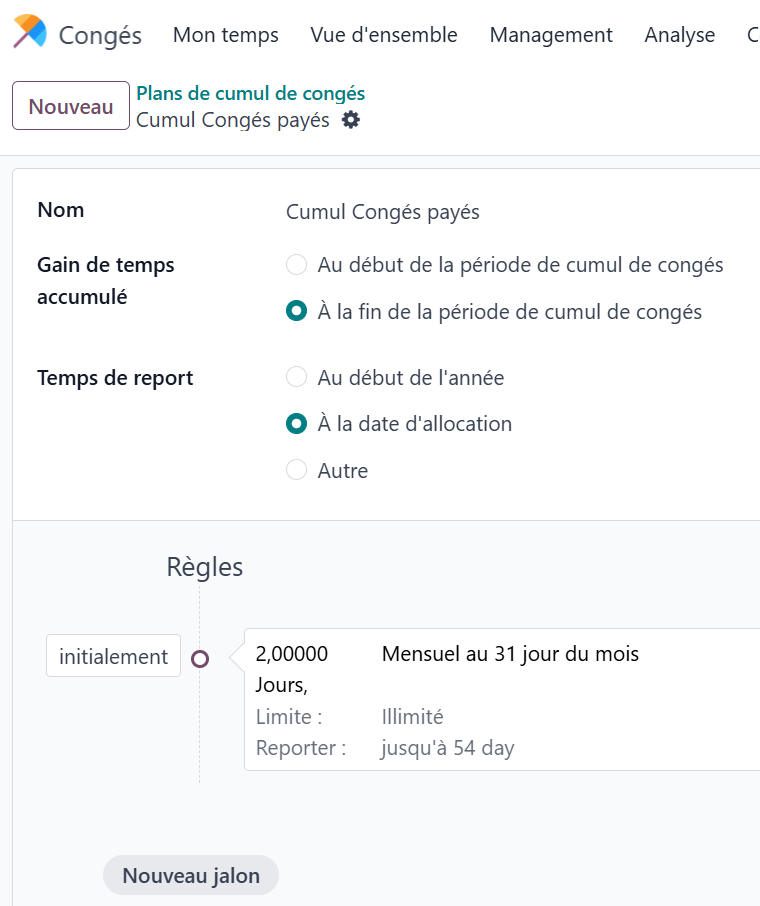This screenshot has height=906, width=760.
Task: Click the timeline circle marker for initialement
Action: (x=200, y=658)
